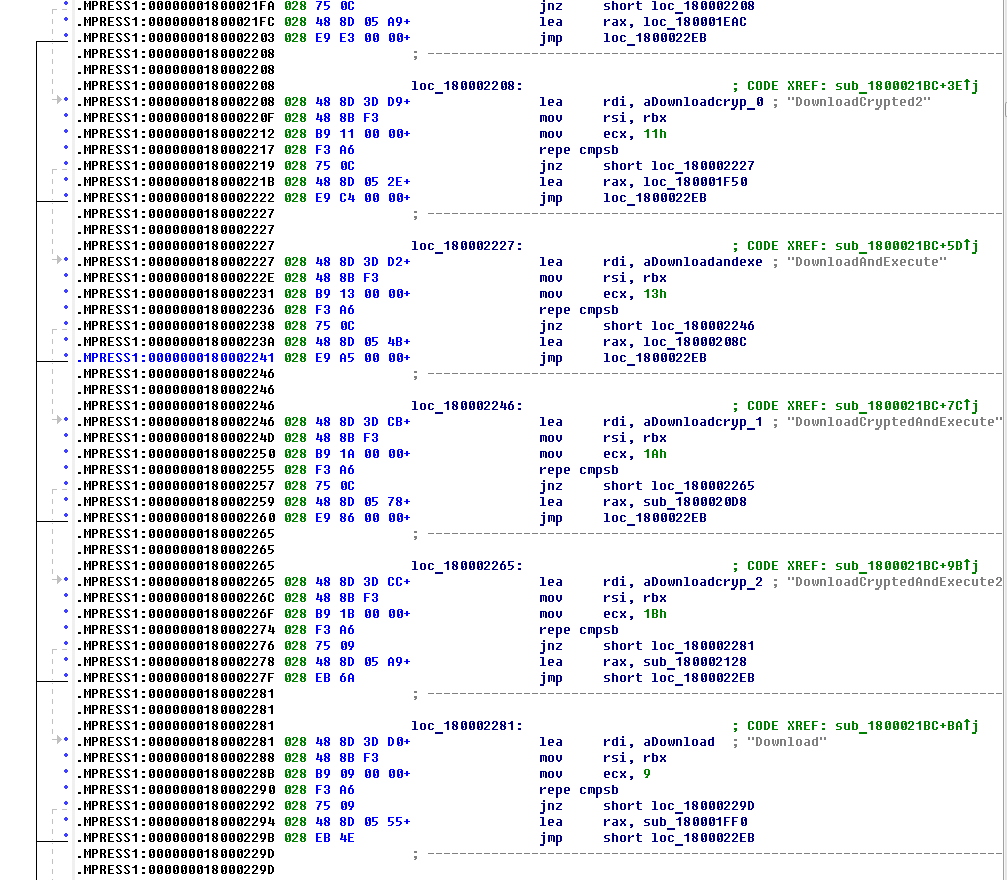Click CODE XREF sub_1800021BC+3E
Screen dimensions: 1007x880
[x=907, y=86]
